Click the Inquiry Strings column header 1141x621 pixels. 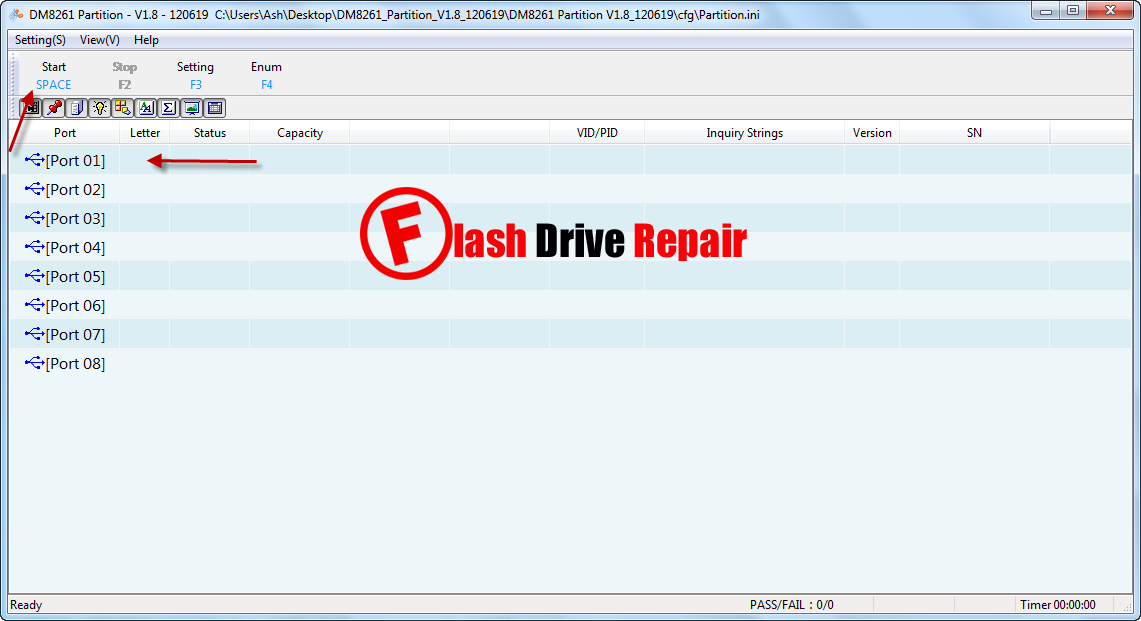[x=744, y=132]
